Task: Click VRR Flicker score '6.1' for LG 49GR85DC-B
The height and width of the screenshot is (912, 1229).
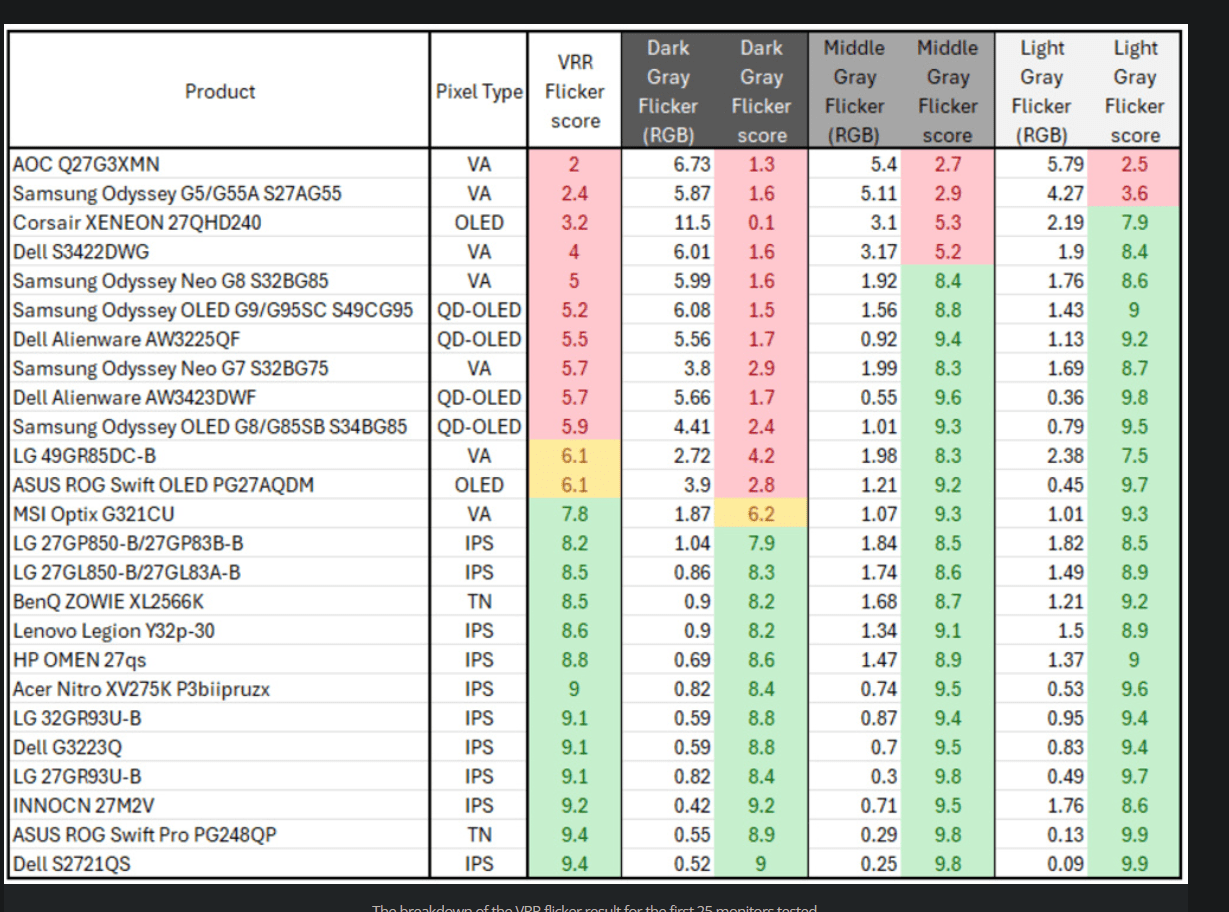Action: [575, 456]
